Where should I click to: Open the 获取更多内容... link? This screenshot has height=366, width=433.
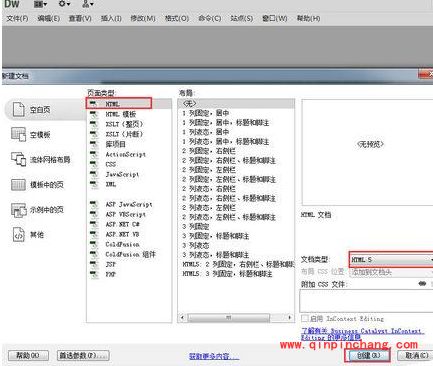tap(214, 356)
